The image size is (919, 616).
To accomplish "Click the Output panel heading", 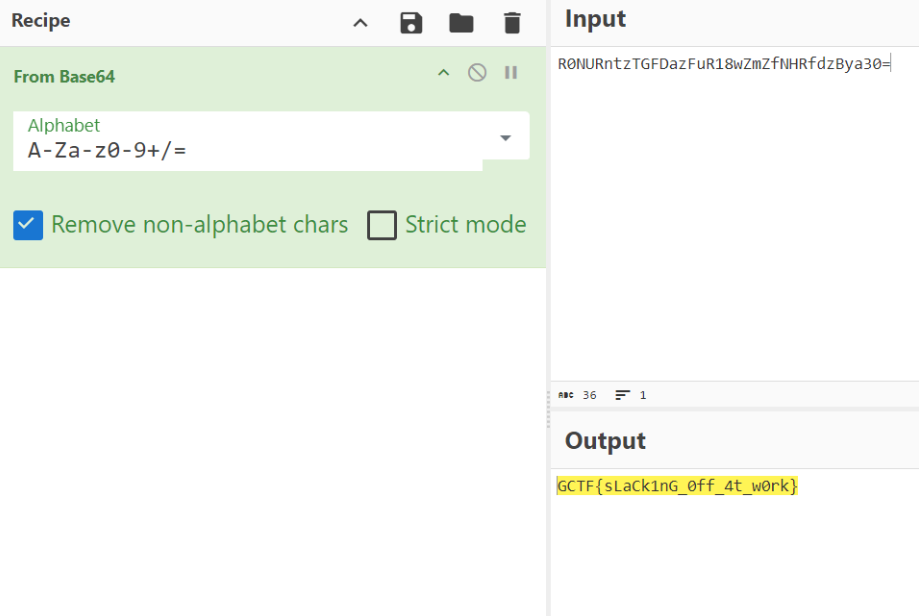I will pyautogui.click(x=605, y=441).
